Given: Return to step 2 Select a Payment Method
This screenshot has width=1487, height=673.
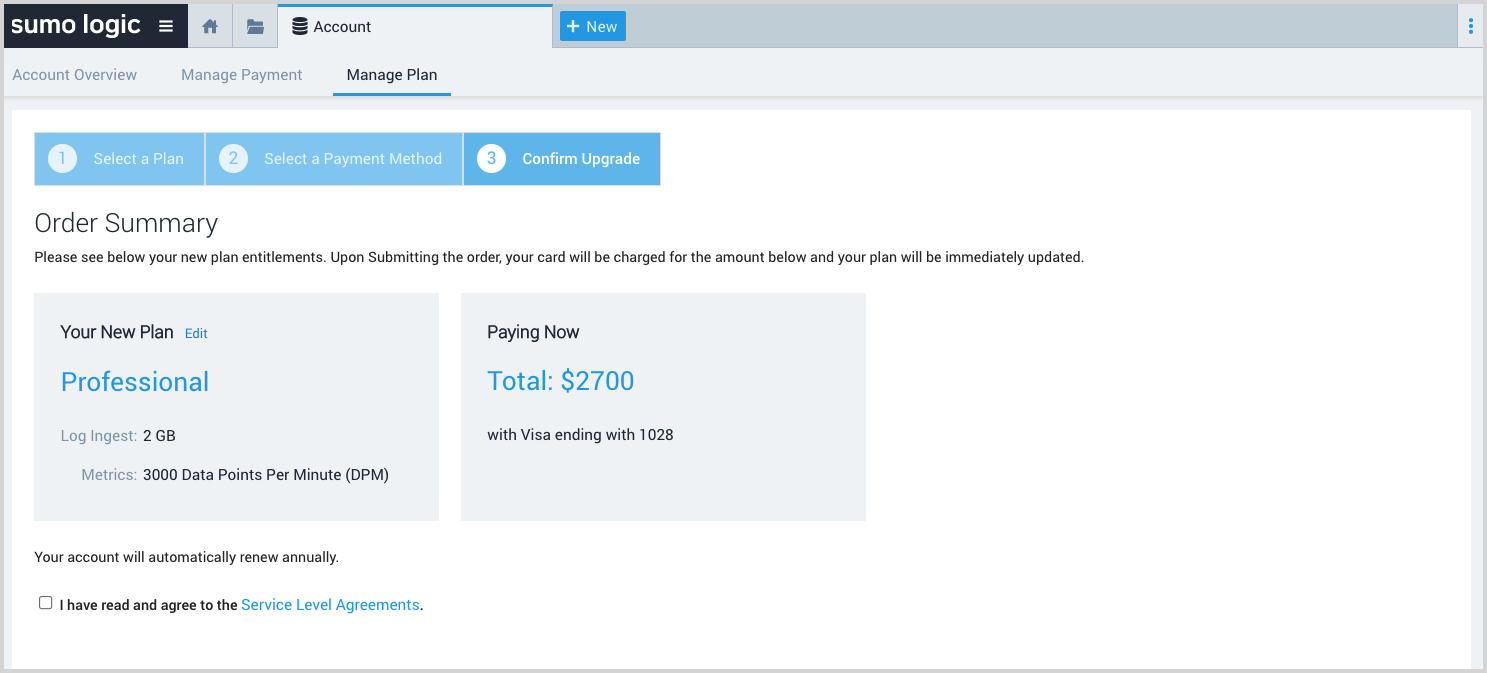Looking at the screenshot, I should [x=334, y=159].
